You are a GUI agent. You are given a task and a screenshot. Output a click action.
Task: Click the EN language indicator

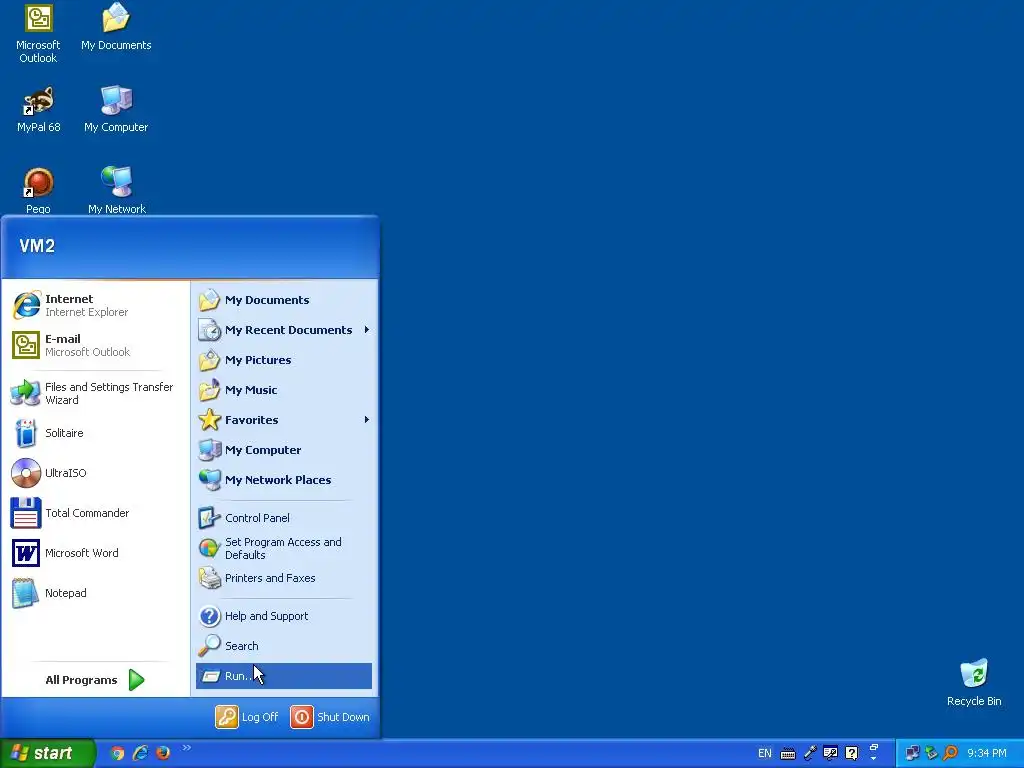tap(765, 754)
